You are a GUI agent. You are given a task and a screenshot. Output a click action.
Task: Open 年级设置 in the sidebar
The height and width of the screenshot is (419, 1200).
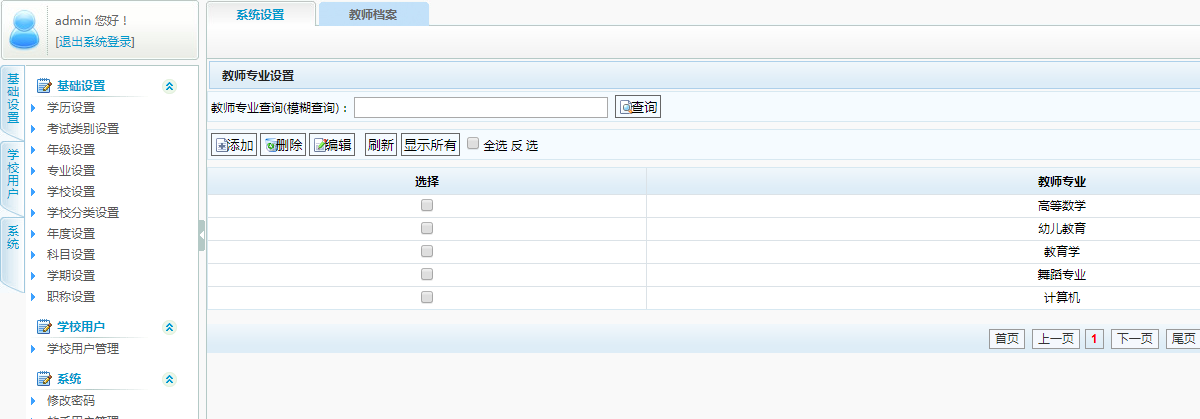(x=71, y=150)
